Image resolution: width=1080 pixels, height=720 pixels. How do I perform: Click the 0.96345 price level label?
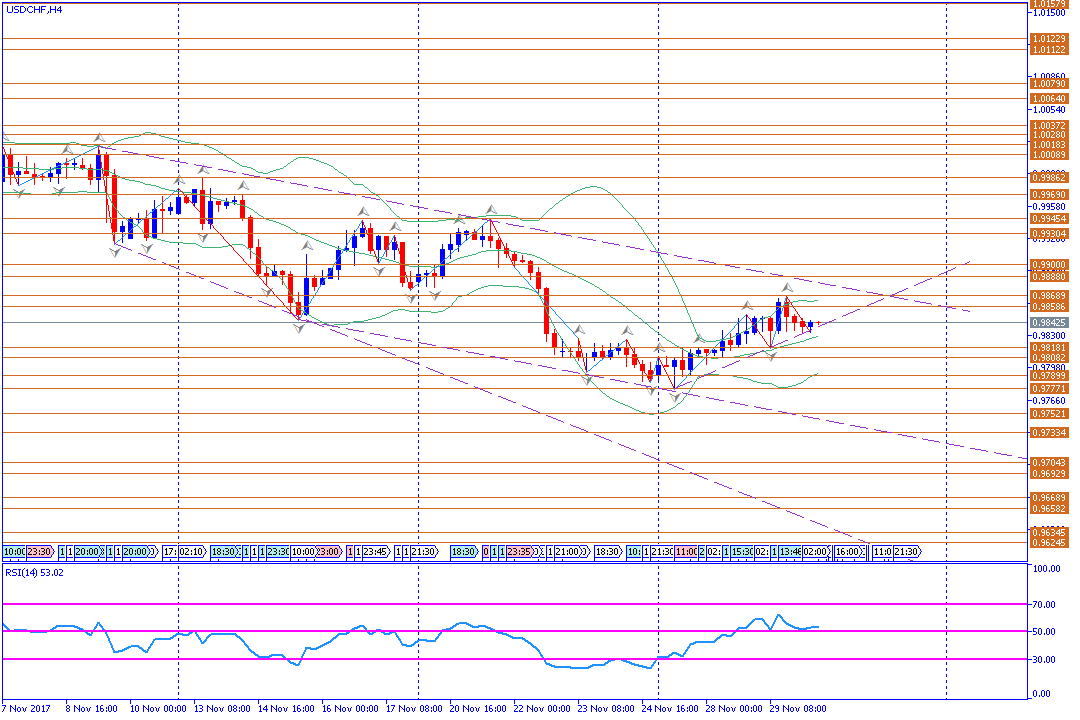coord(1049,533)
